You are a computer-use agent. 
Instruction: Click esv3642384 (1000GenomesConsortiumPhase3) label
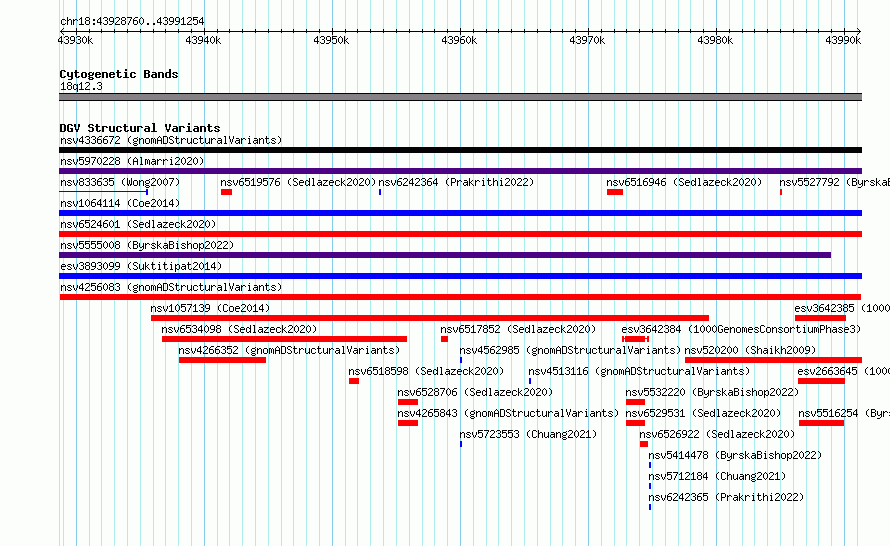click(741, 329)
